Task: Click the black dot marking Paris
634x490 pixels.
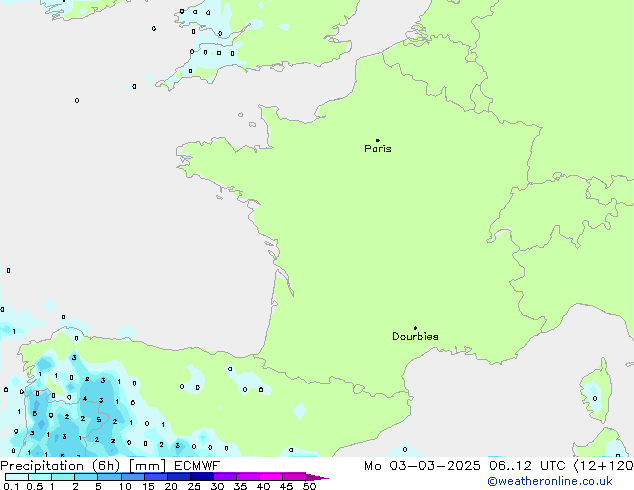Action: click(x=378, y=140)
